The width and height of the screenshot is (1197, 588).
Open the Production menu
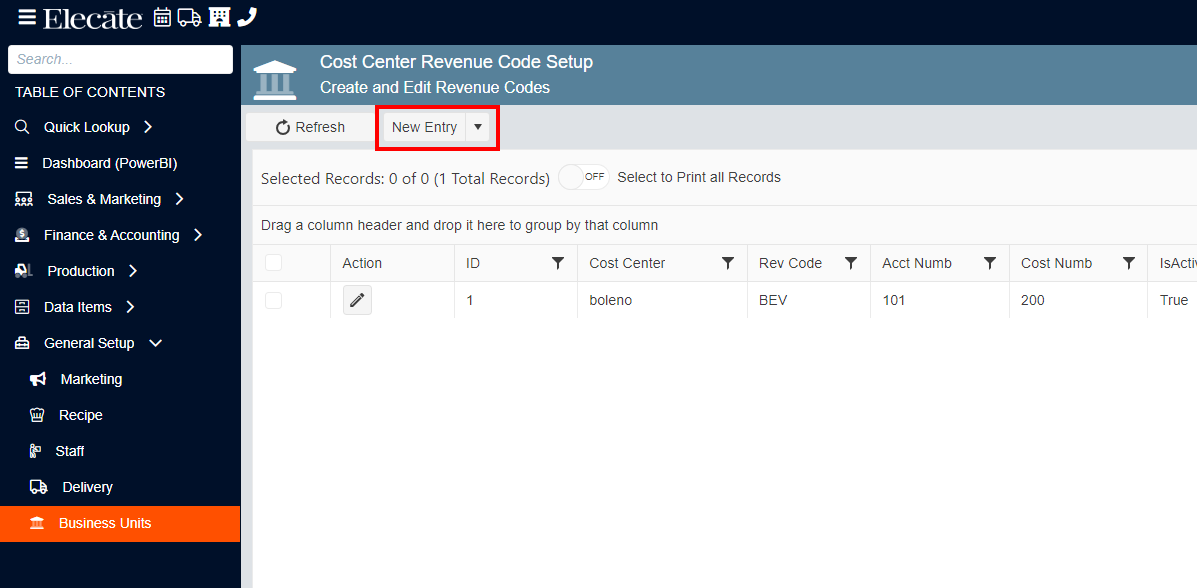coord(81,271)
